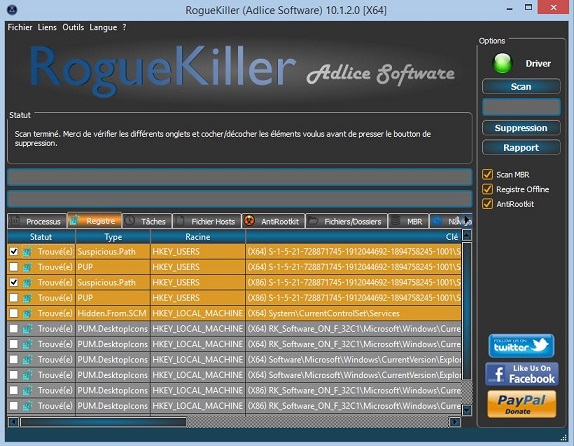Click the Hidden.From.SCM type cell
This screenshot has width=574, height=446.
coord(112,313)
